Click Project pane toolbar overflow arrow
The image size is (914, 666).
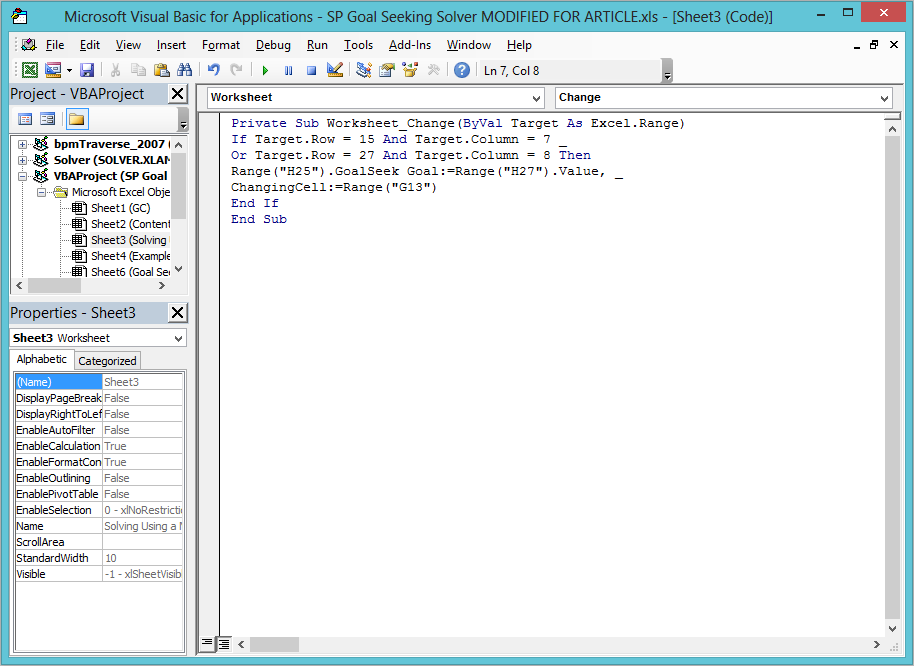183,119
